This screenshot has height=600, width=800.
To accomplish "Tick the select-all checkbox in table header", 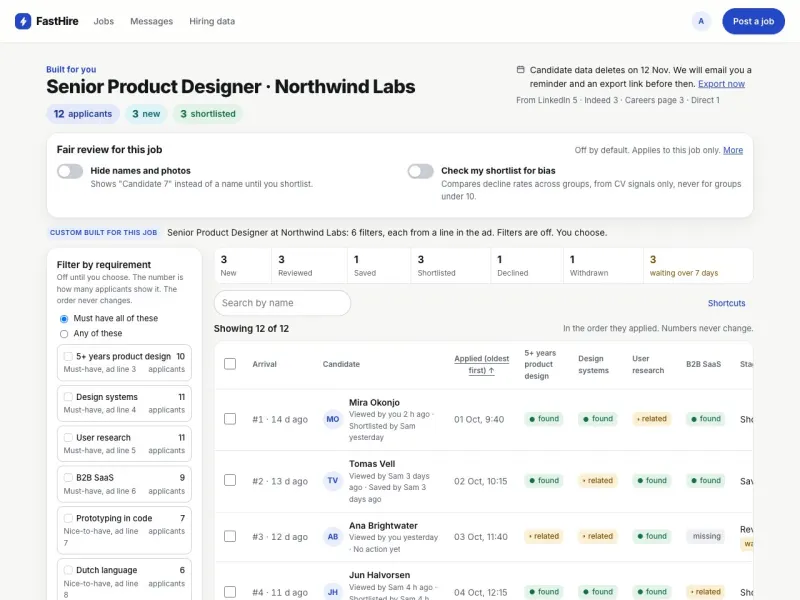I will pyautogui.click(x=230, y=364).
